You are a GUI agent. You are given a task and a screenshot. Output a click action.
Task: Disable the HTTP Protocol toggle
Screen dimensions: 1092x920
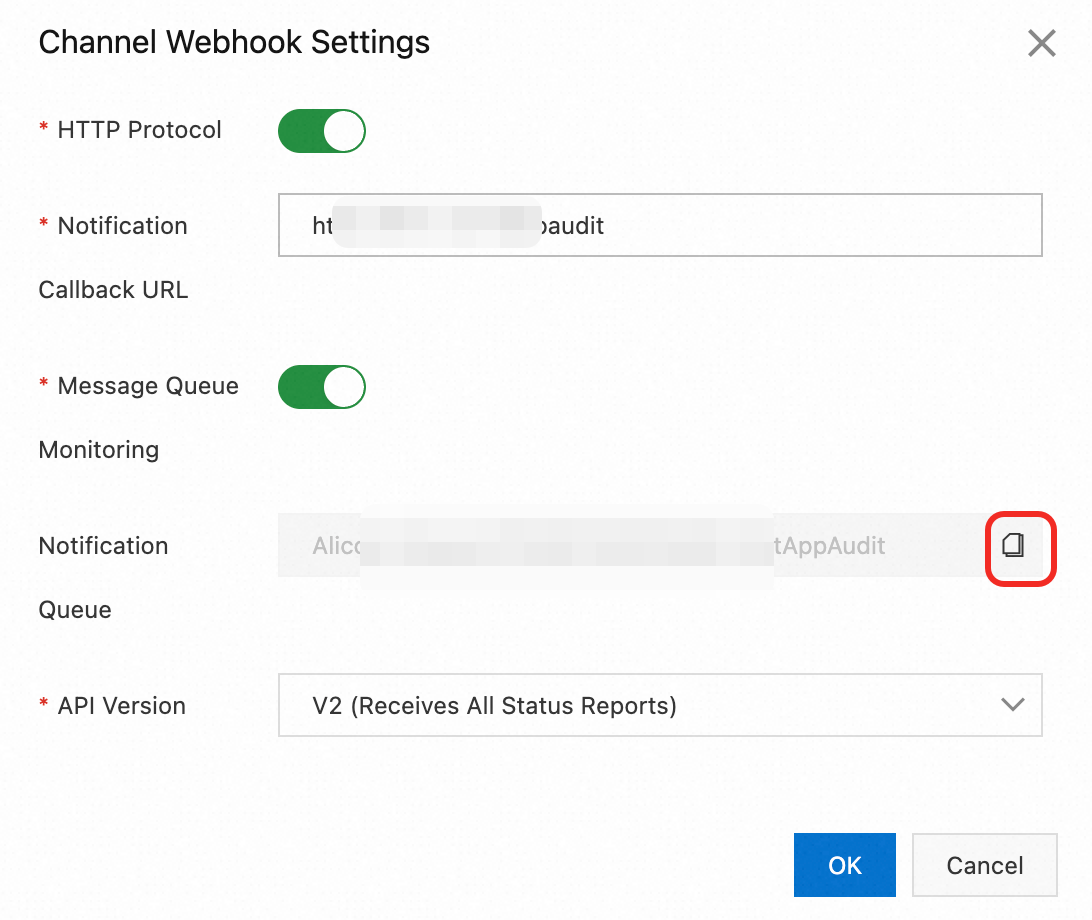pos(321,130)
